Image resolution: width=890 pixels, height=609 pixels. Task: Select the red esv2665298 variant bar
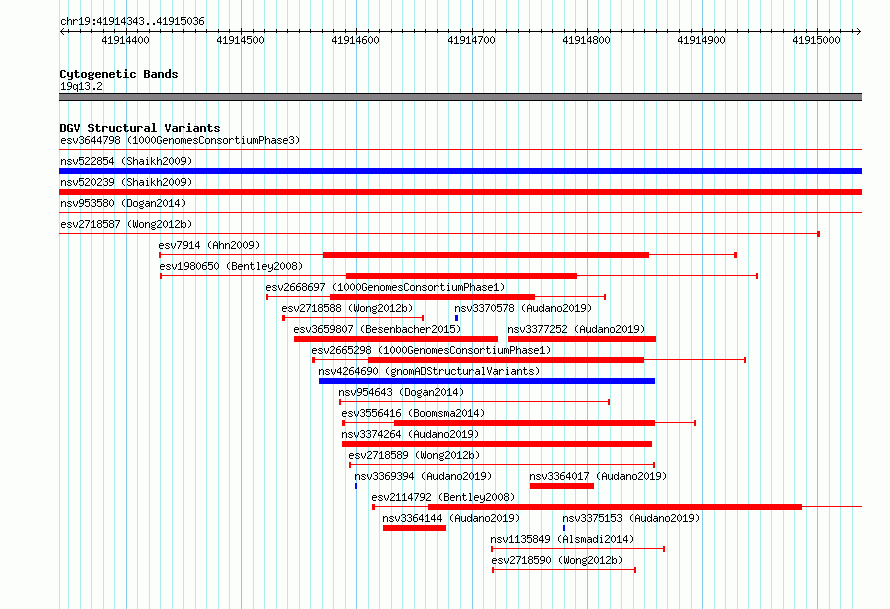(x=506, y=360)
